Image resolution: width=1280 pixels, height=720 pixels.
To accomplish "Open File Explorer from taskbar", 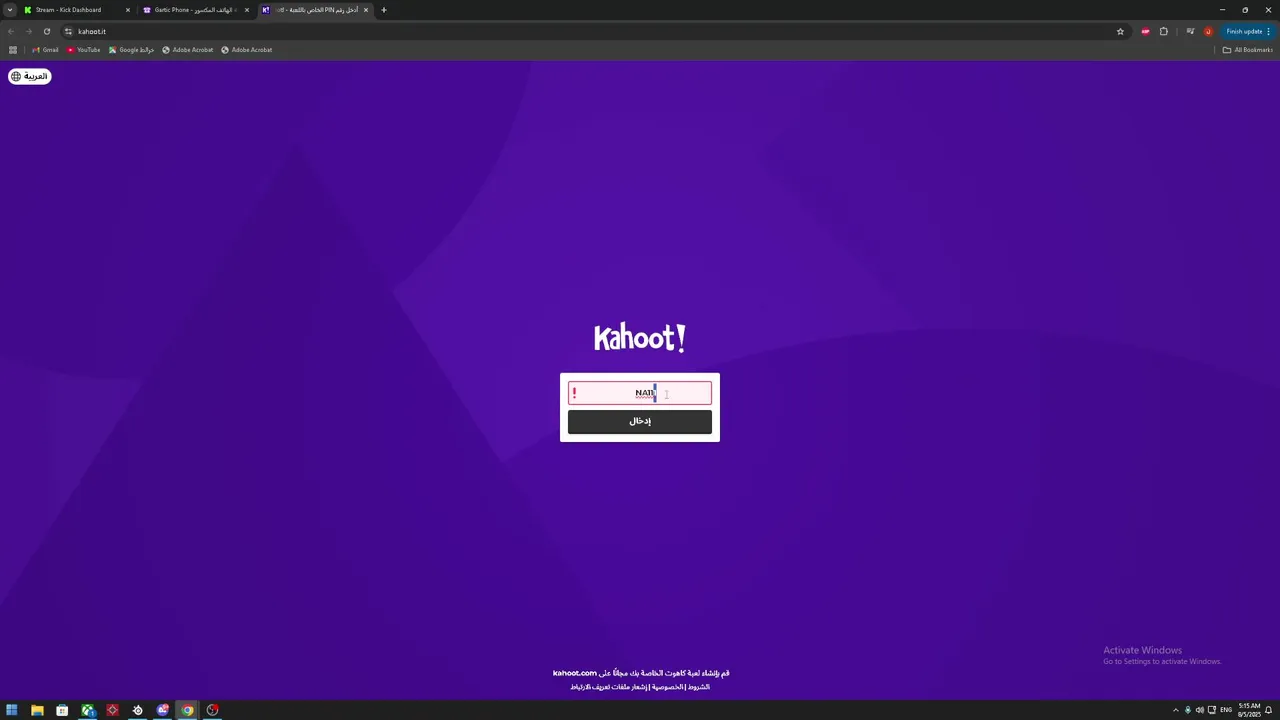I will click(x=37, y=711).
